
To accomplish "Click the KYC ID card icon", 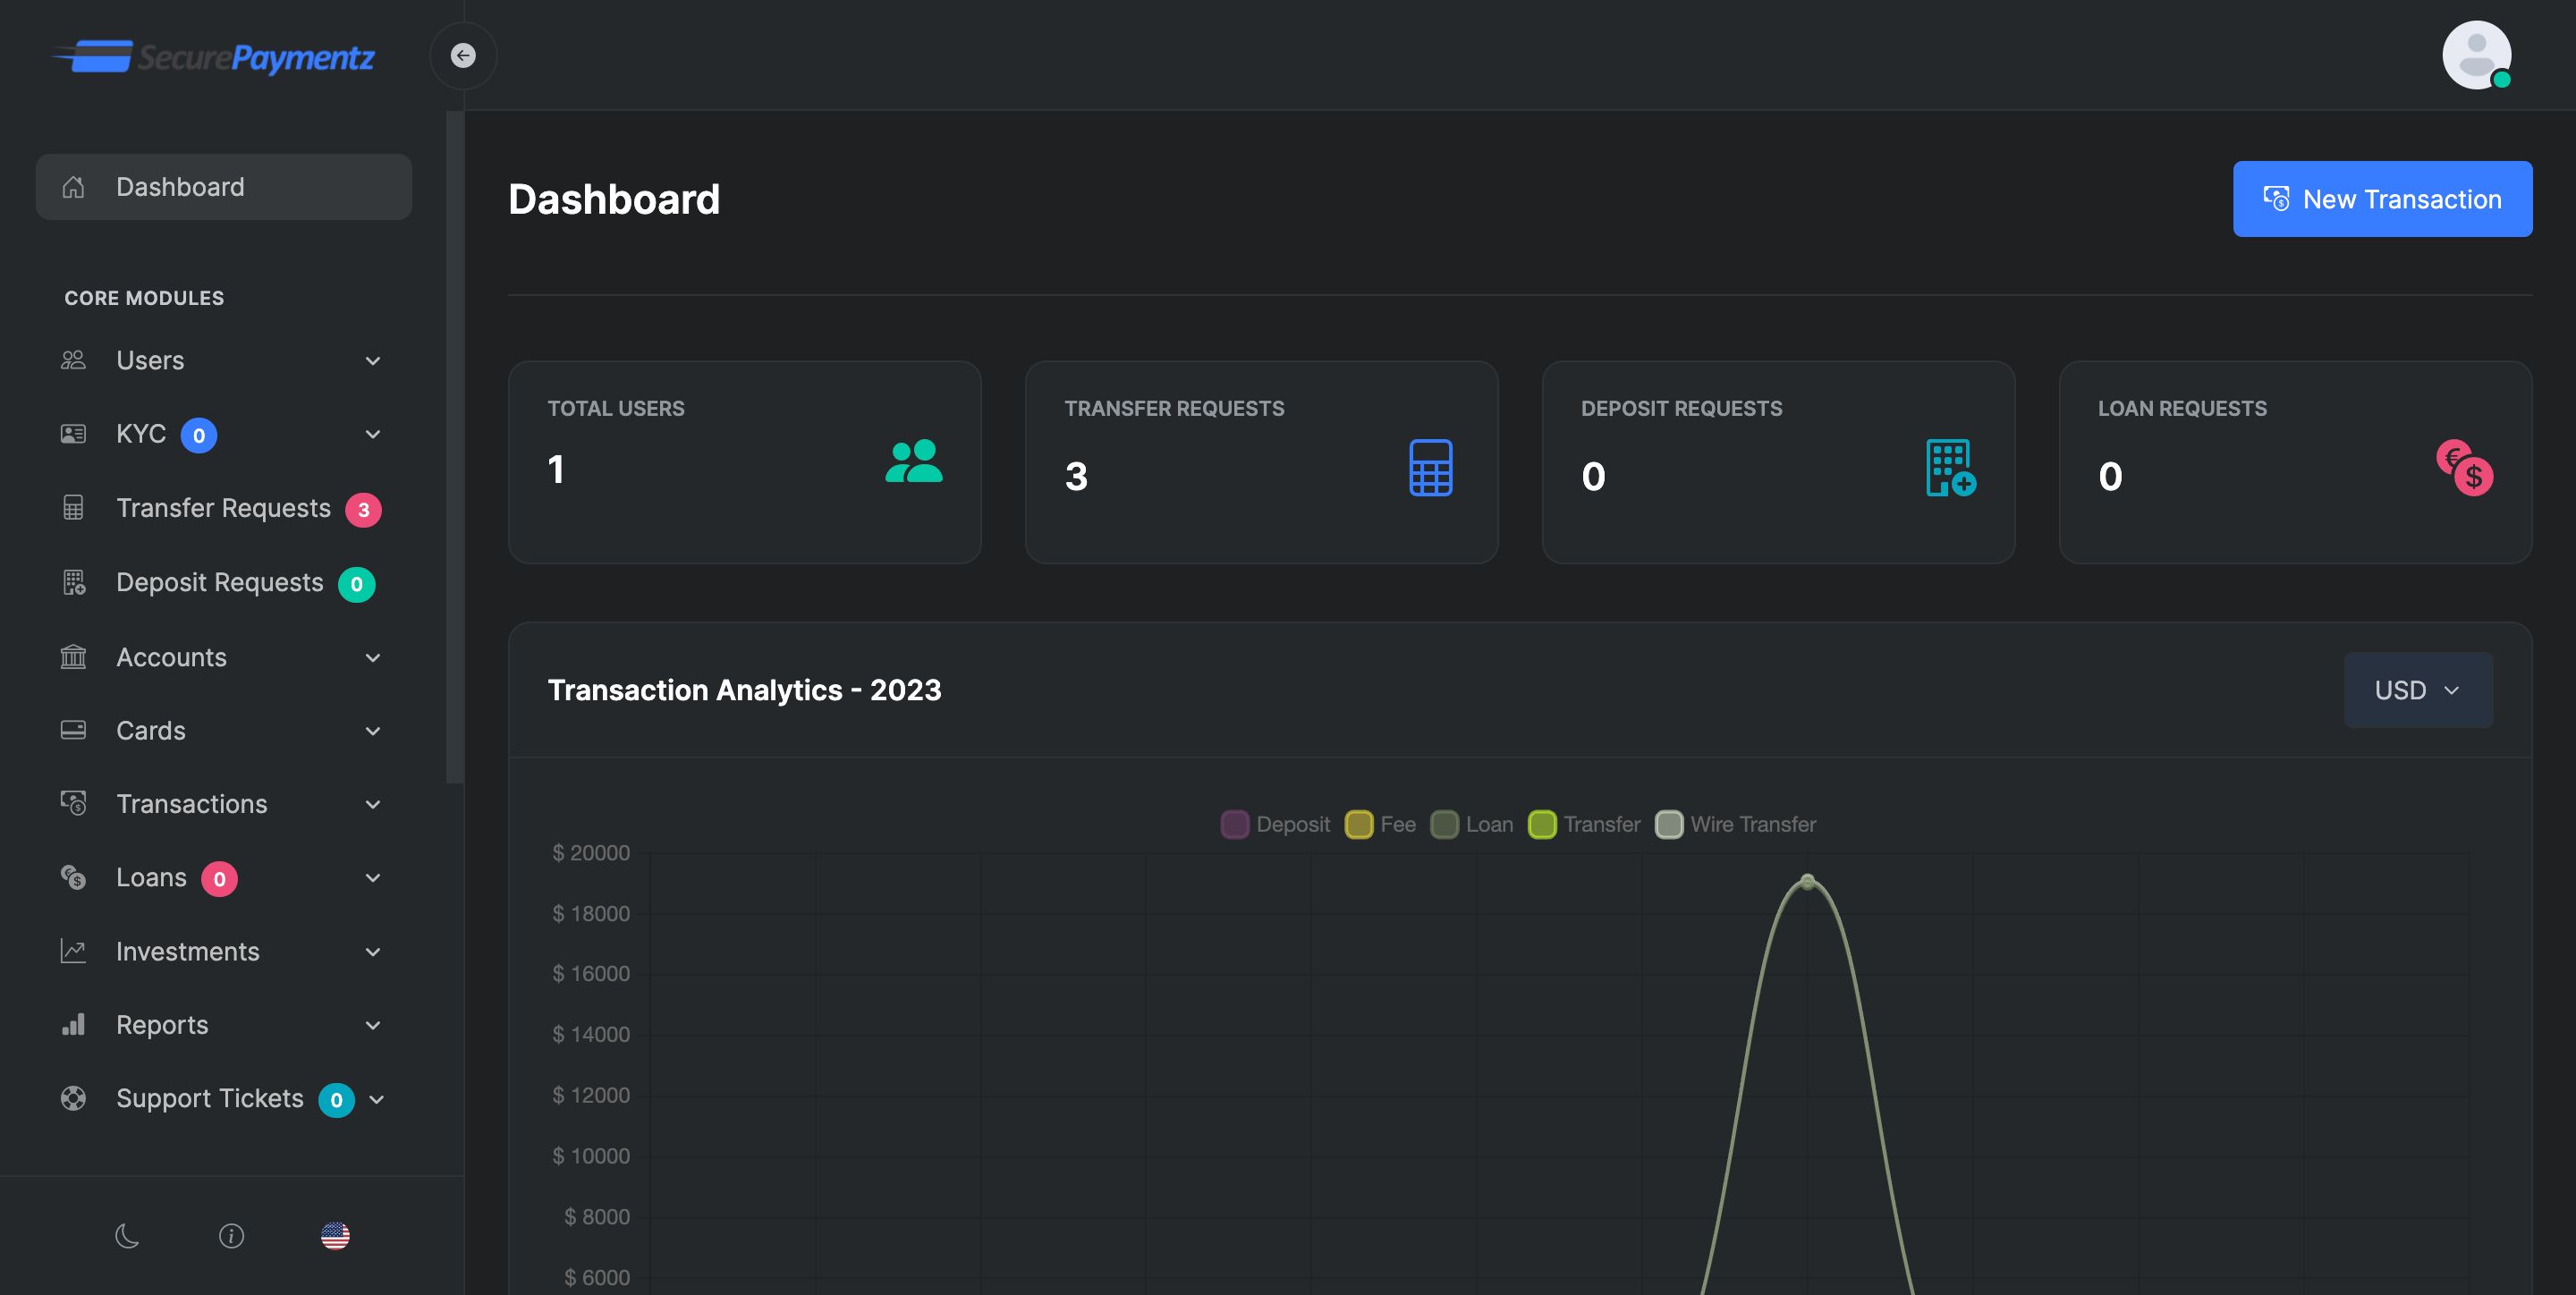I will pyautogui.click(x=73, y=434).
